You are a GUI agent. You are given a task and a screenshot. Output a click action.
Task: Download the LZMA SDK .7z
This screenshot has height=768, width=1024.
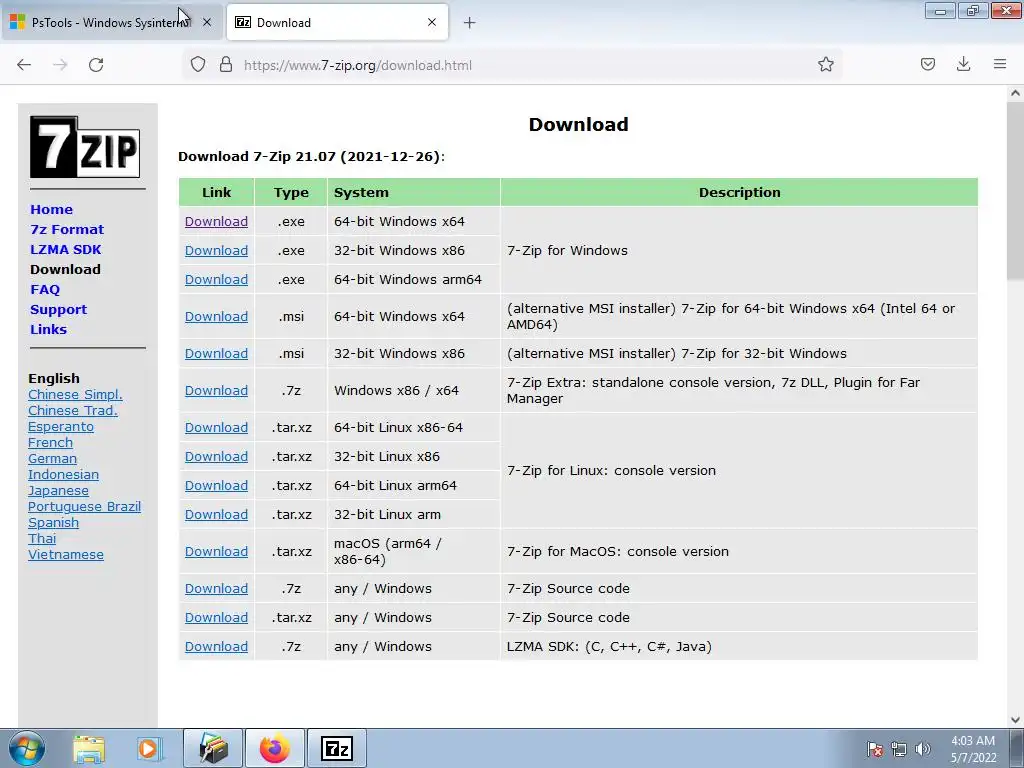(216, 647)
